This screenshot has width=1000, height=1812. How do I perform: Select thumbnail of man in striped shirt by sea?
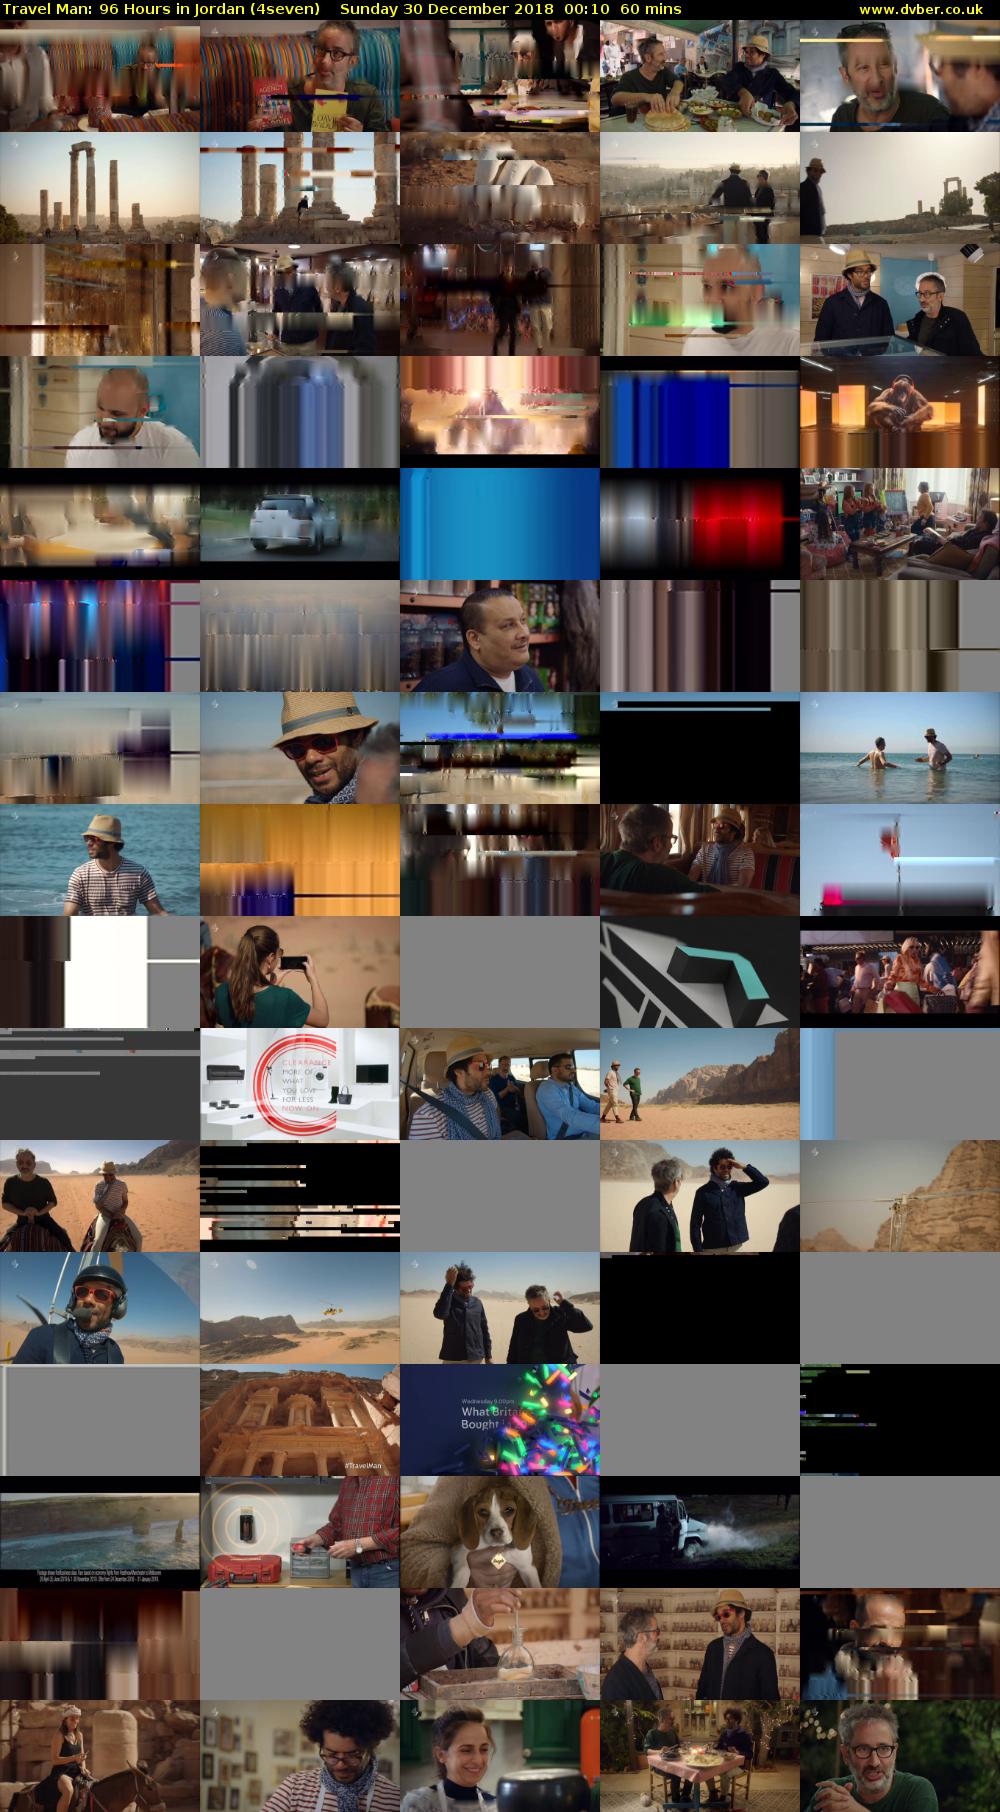click(x=100, y=860)
